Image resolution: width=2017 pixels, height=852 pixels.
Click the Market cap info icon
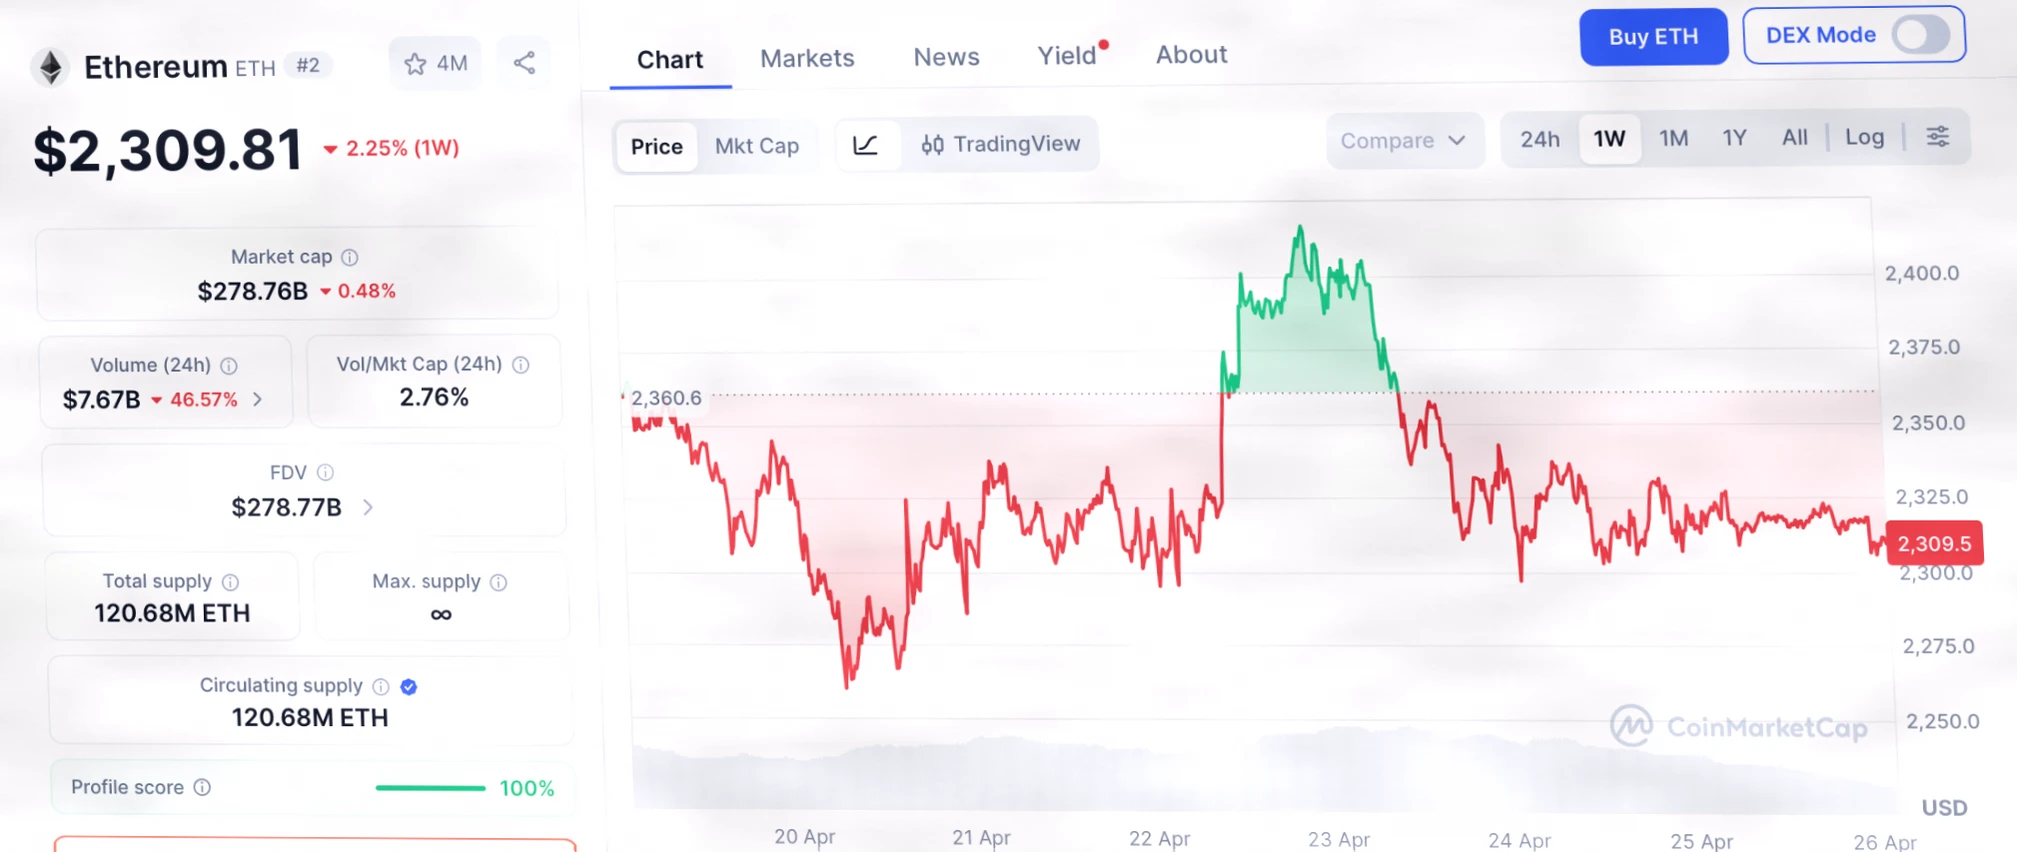349,257
